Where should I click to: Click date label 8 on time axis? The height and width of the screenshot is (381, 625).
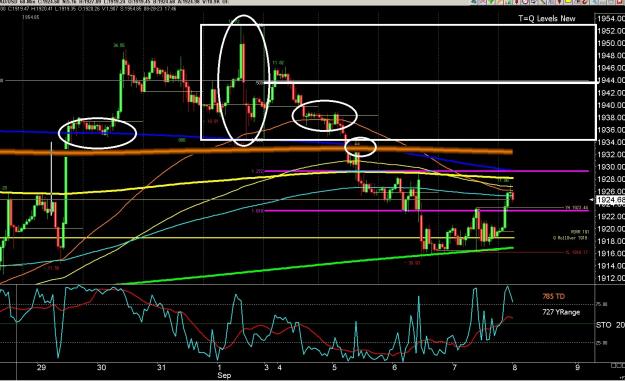[x=515, y=367]
